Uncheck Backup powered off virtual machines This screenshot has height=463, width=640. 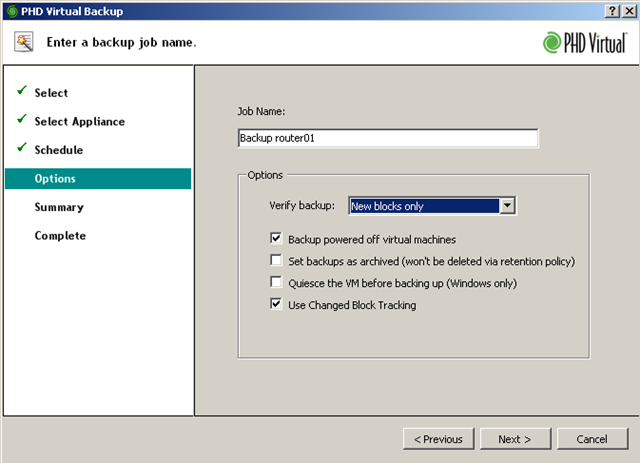276,240
